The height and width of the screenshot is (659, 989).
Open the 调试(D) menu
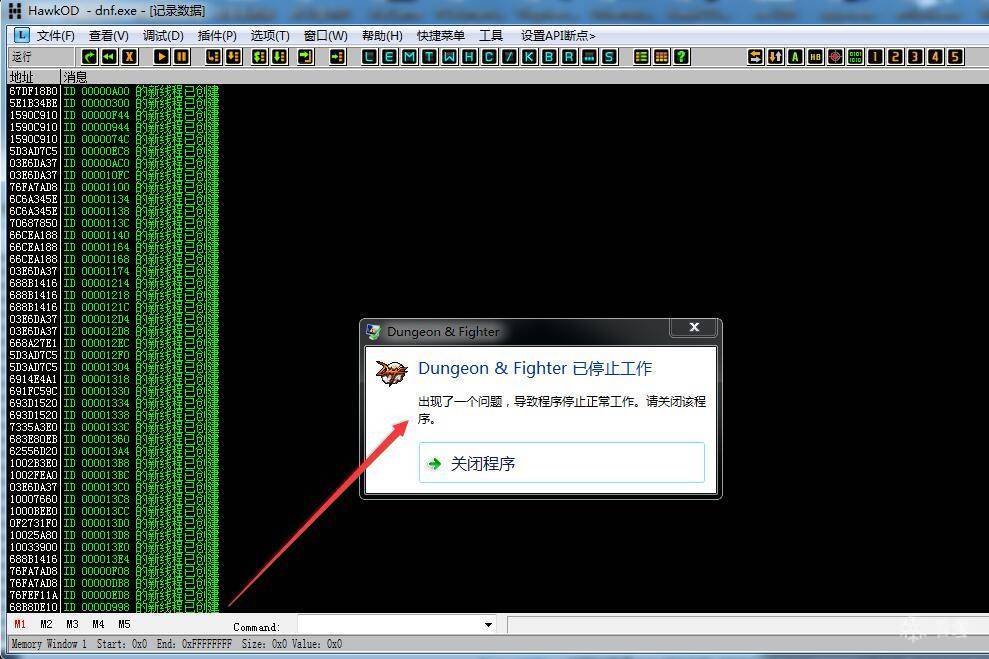click(163, 36)
